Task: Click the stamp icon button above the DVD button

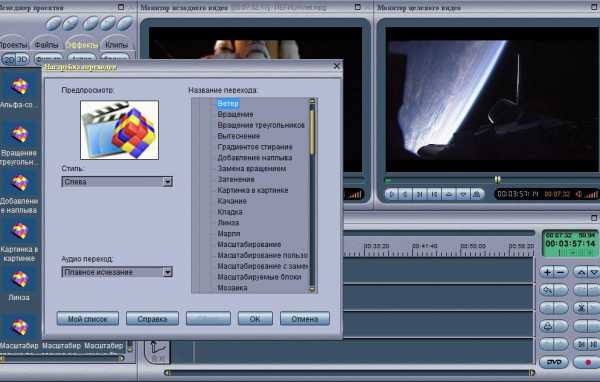Action: 548,326
